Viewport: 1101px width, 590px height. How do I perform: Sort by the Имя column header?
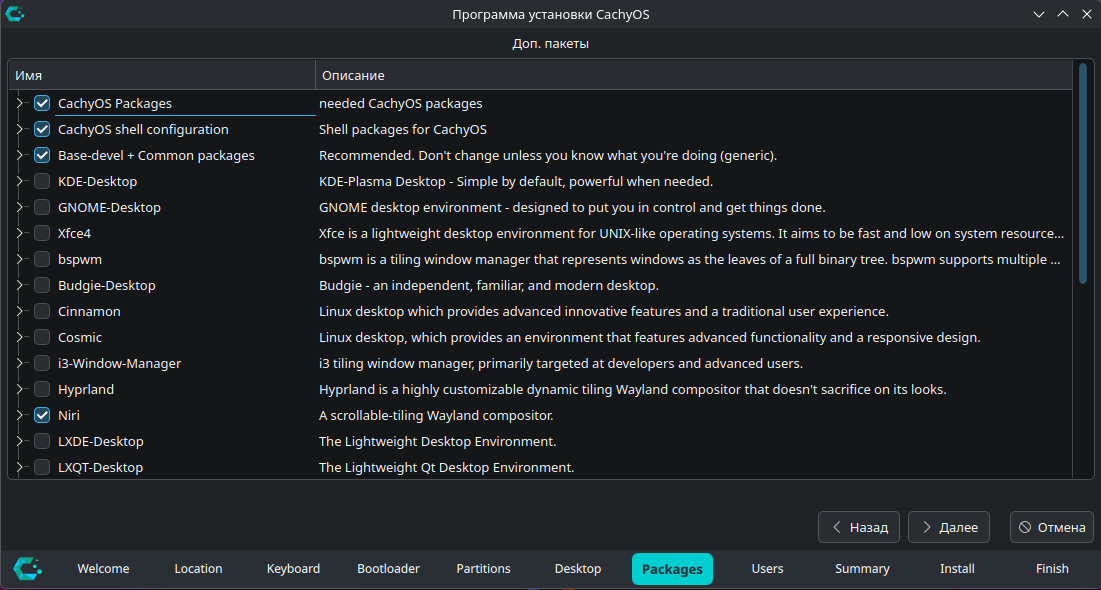click(161, 75)
